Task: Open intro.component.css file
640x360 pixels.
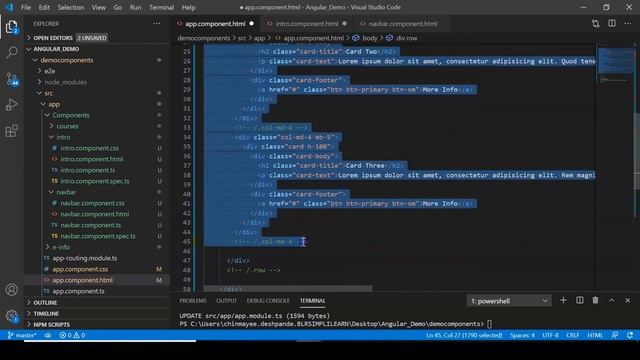Action: (x=89, y=148)
